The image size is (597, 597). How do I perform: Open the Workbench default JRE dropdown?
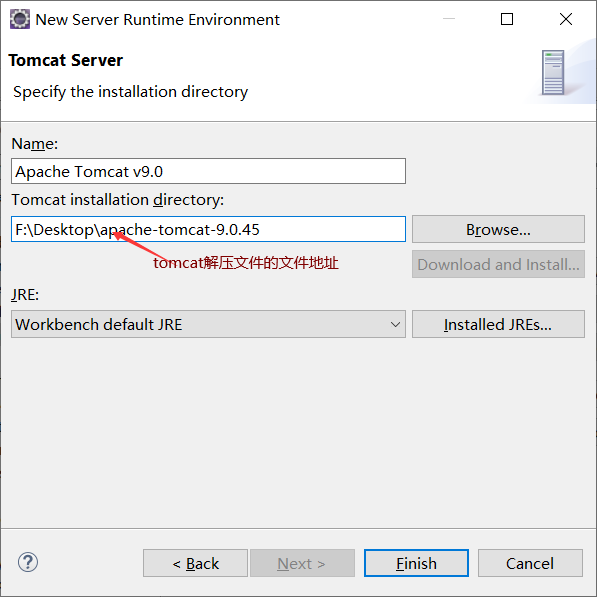pyautogui.click(x=208, y=324)
